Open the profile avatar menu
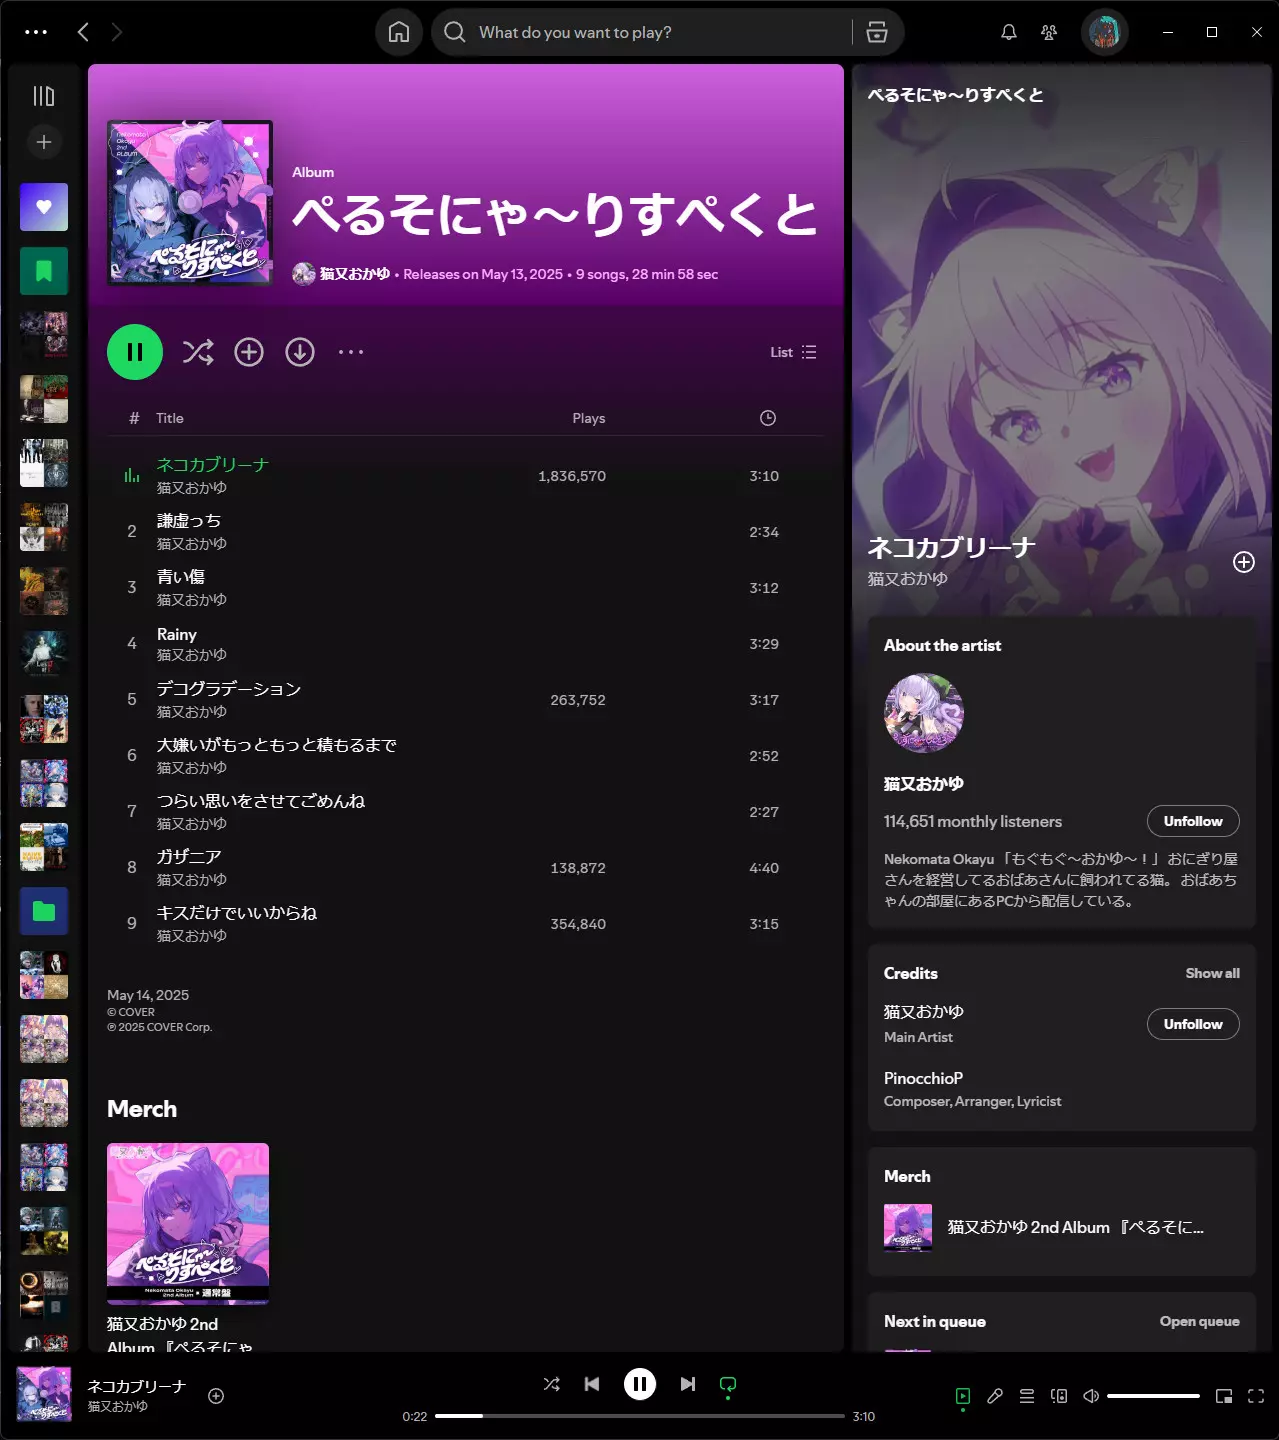 [x=1105, y=32]
